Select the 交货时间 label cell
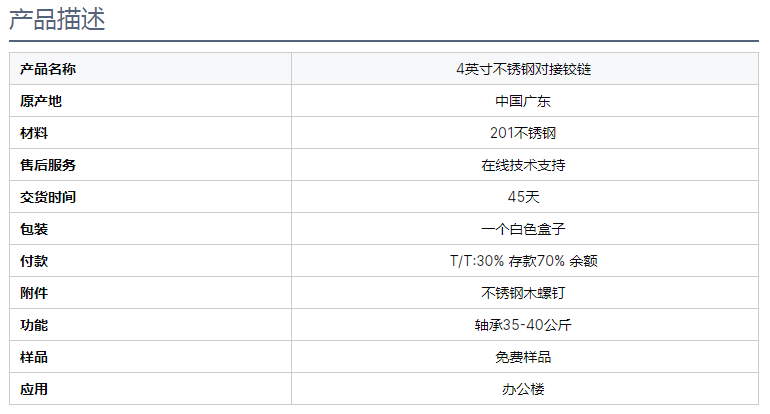 point(48,197)
